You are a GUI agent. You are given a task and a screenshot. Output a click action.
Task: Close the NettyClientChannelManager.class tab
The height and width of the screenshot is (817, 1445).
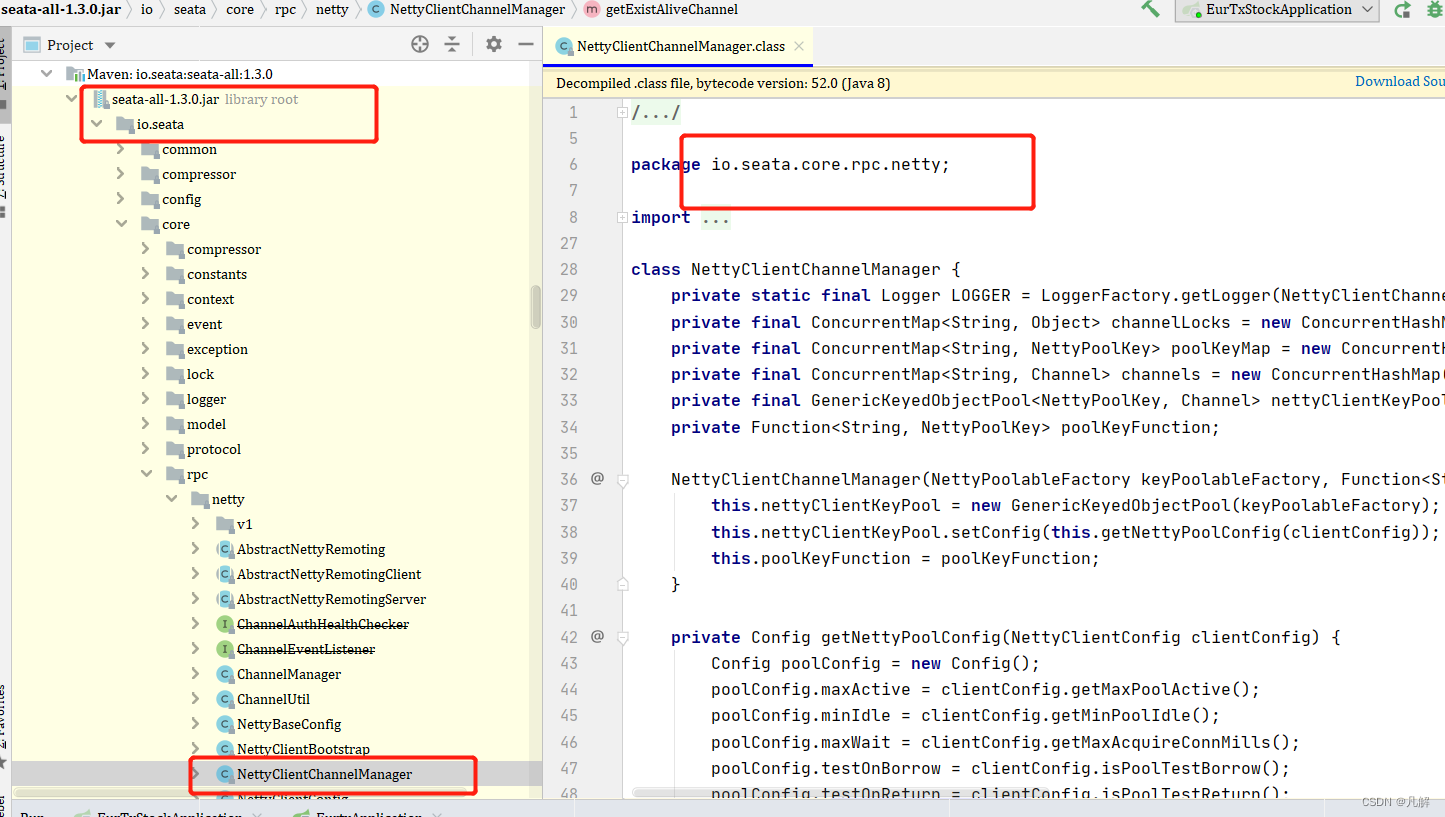click(x=798, y=46)
